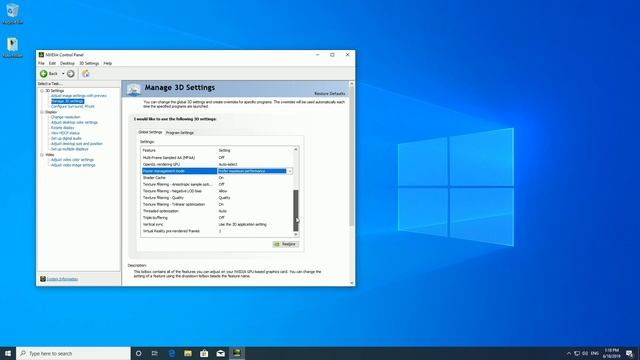640x360 pixels.
Task: Click the taskbar search box
Action: click(x=73, y=353)
